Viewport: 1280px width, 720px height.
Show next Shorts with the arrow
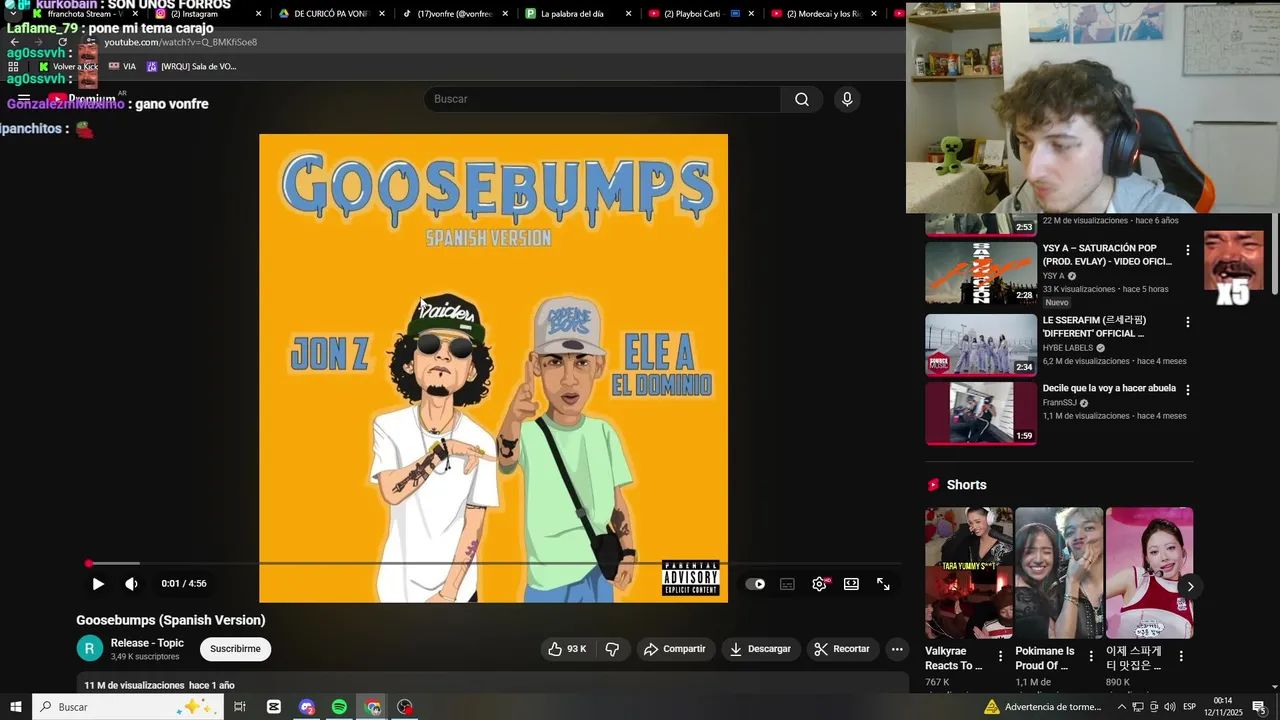click(1190, 587)
